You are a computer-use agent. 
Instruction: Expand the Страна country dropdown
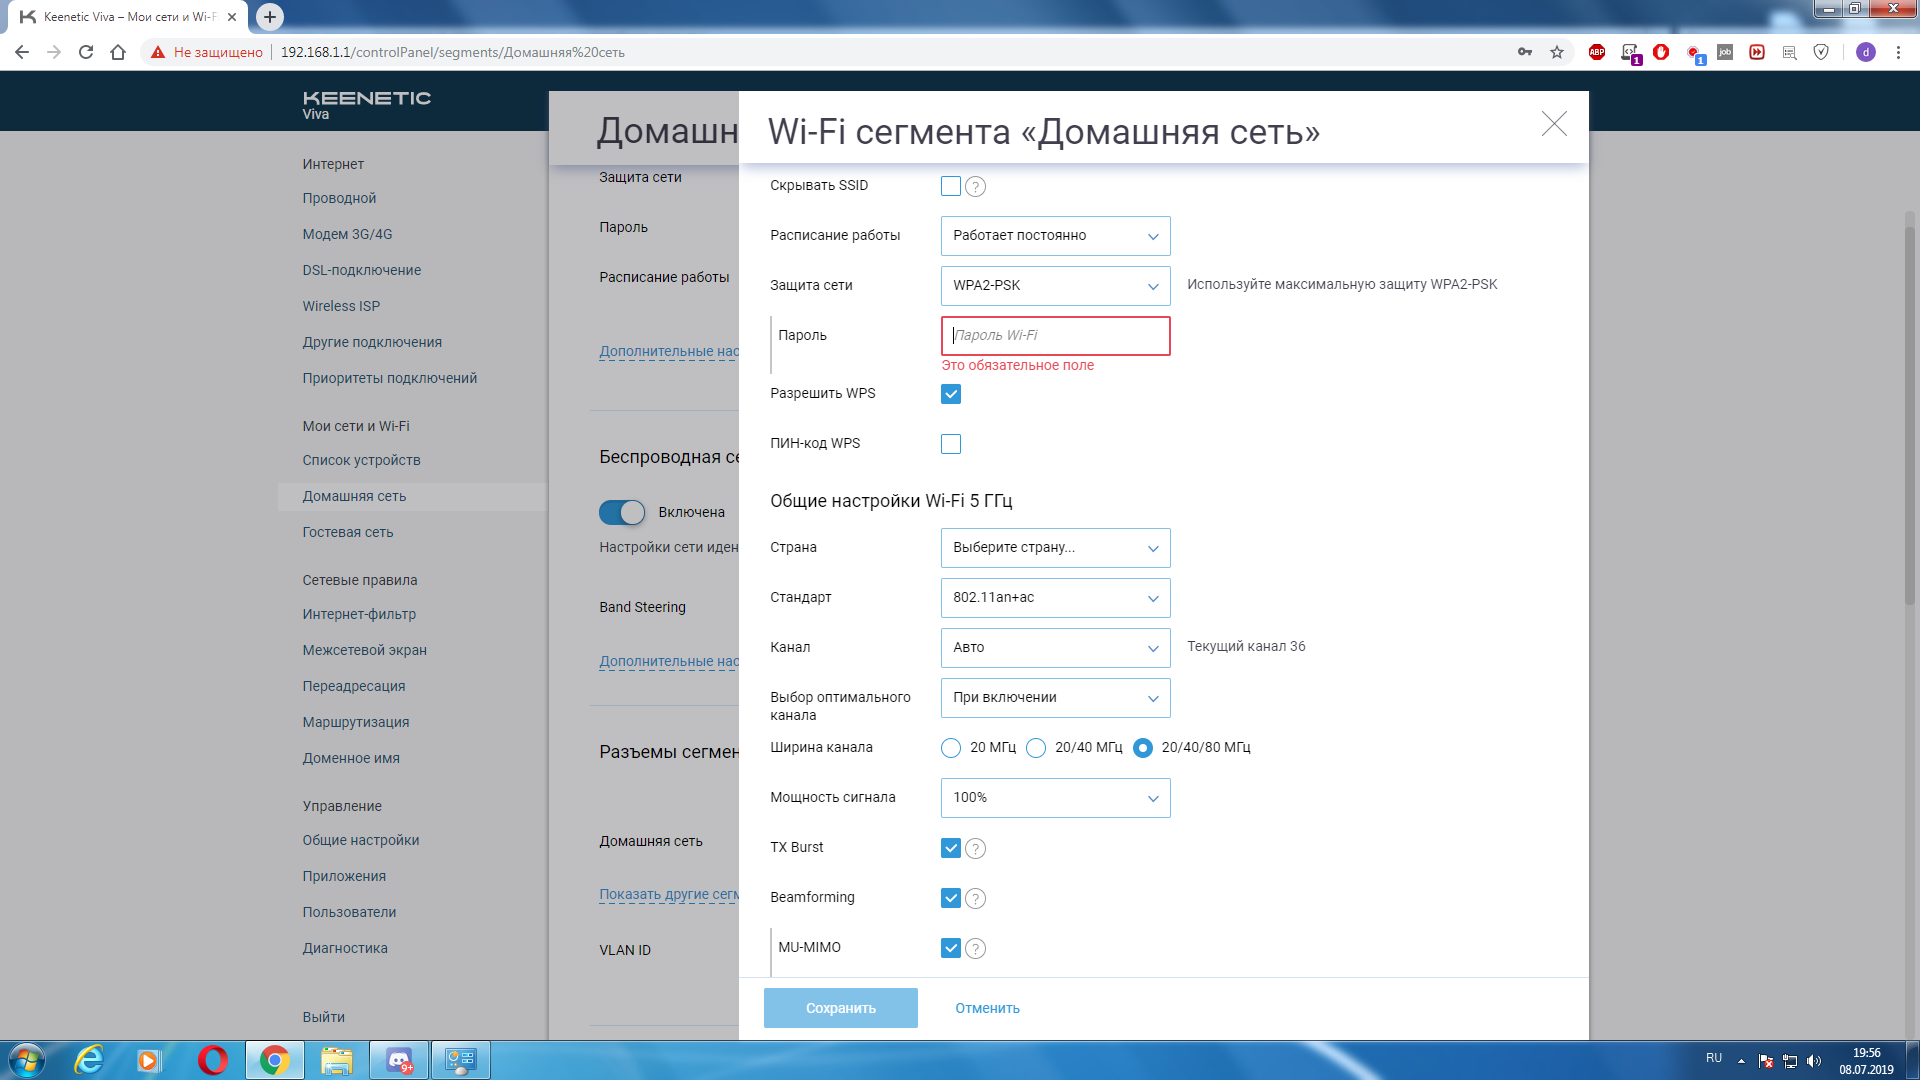click(x=1055, y=548)
